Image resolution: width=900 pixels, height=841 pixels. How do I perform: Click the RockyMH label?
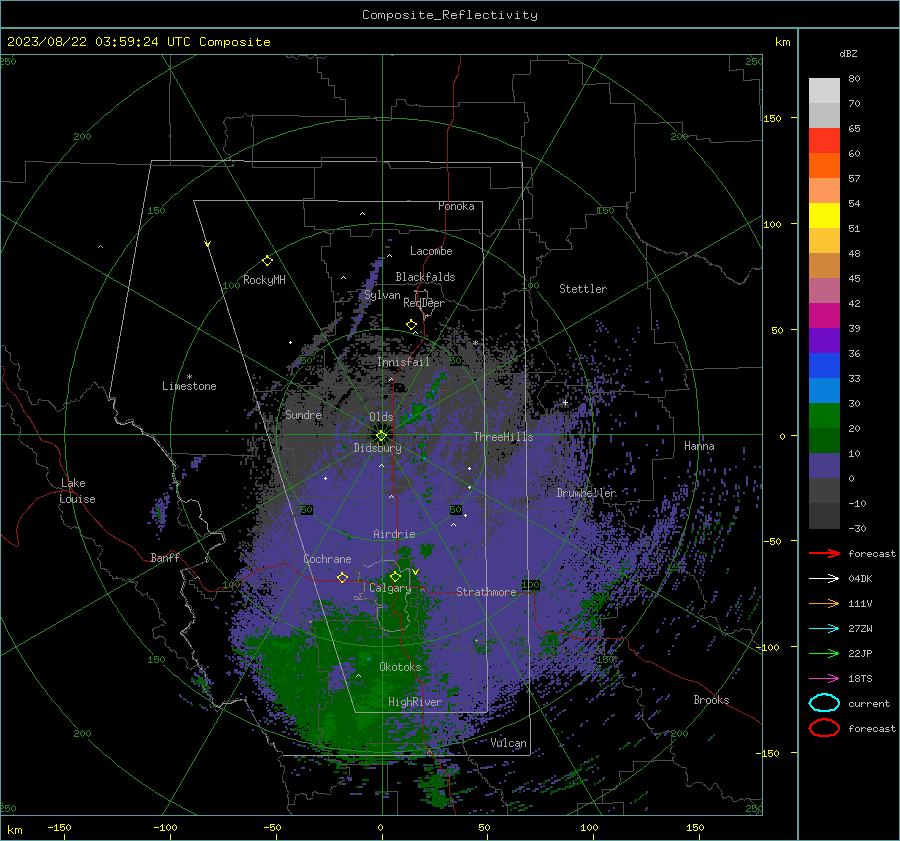point(264,280)
